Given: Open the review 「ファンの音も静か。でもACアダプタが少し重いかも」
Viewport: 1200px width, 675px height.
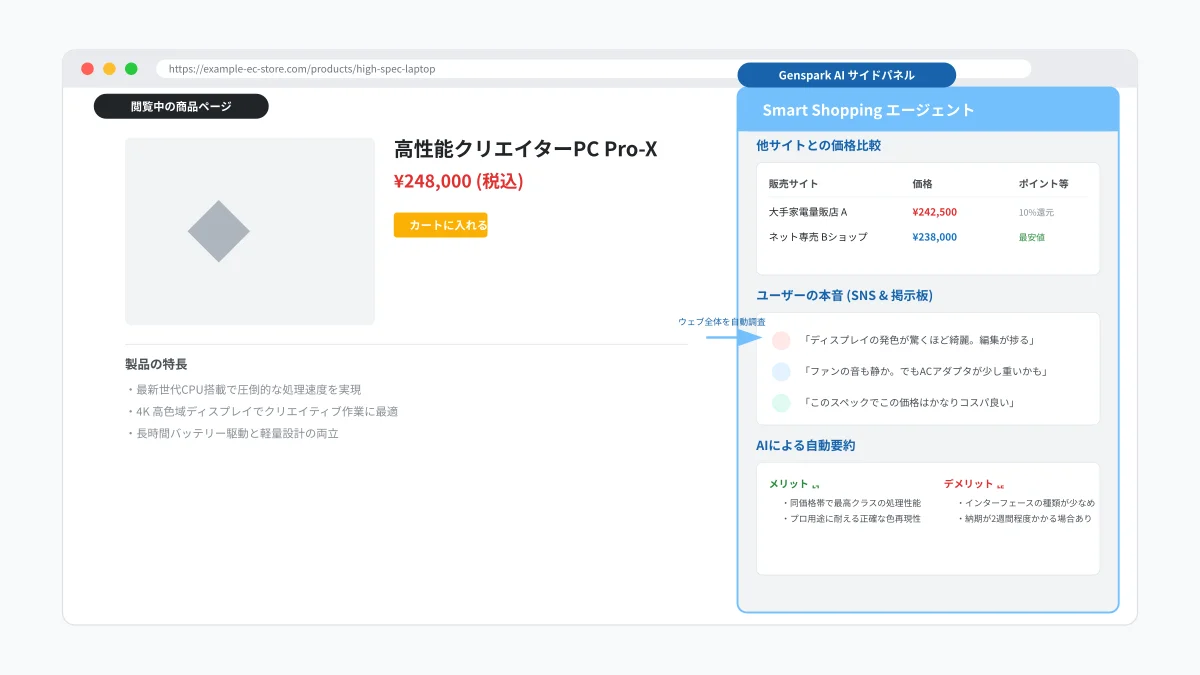Looking at the screenshot, I should [x=925, y=372].
